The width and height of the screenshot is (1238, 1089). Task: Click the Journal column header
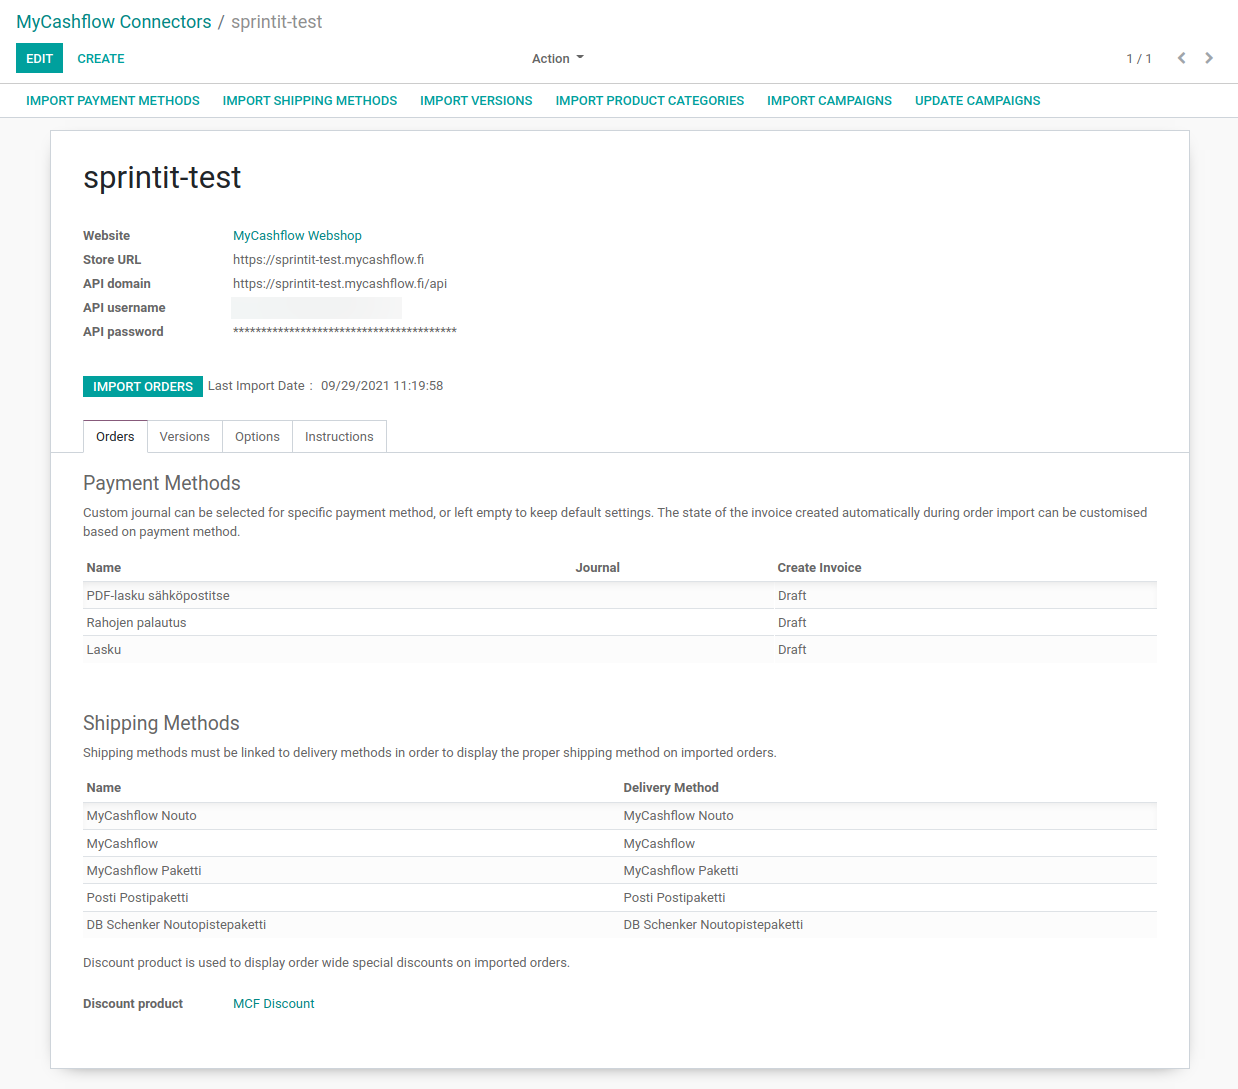(598, 568)
